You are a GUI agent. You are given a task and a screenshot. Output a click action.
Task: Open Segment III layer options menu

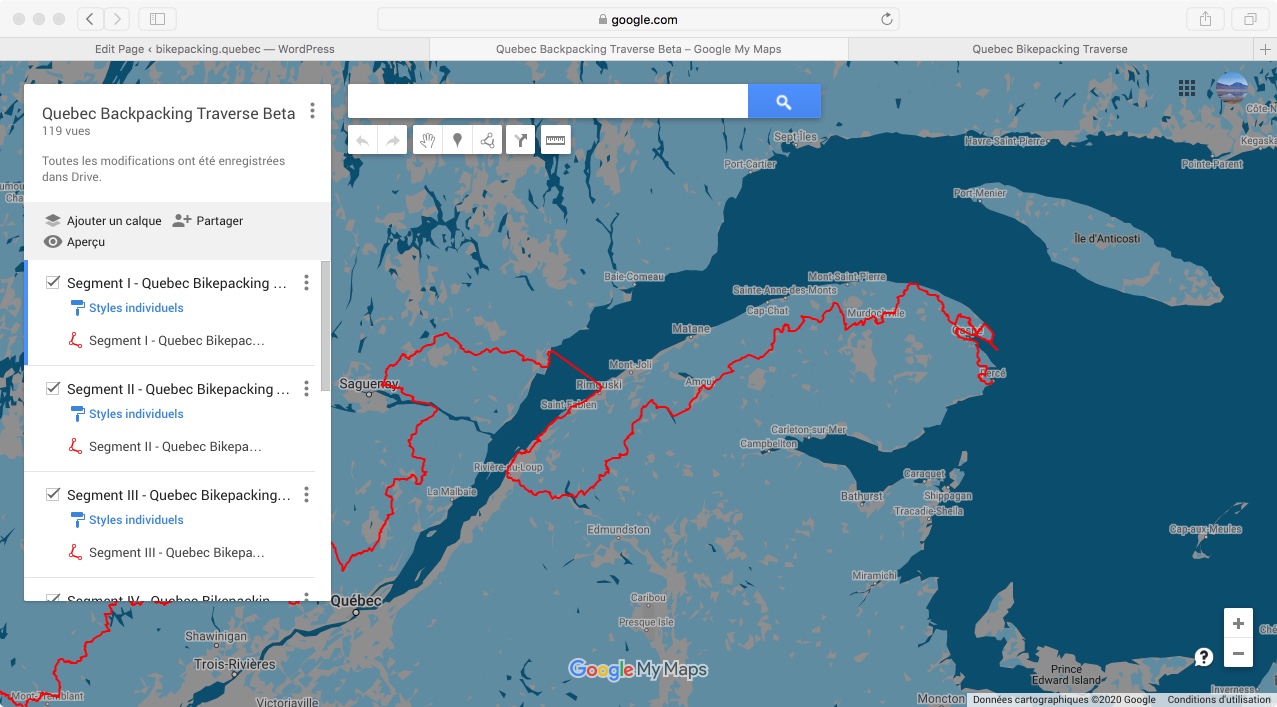[x=306, y=495]
